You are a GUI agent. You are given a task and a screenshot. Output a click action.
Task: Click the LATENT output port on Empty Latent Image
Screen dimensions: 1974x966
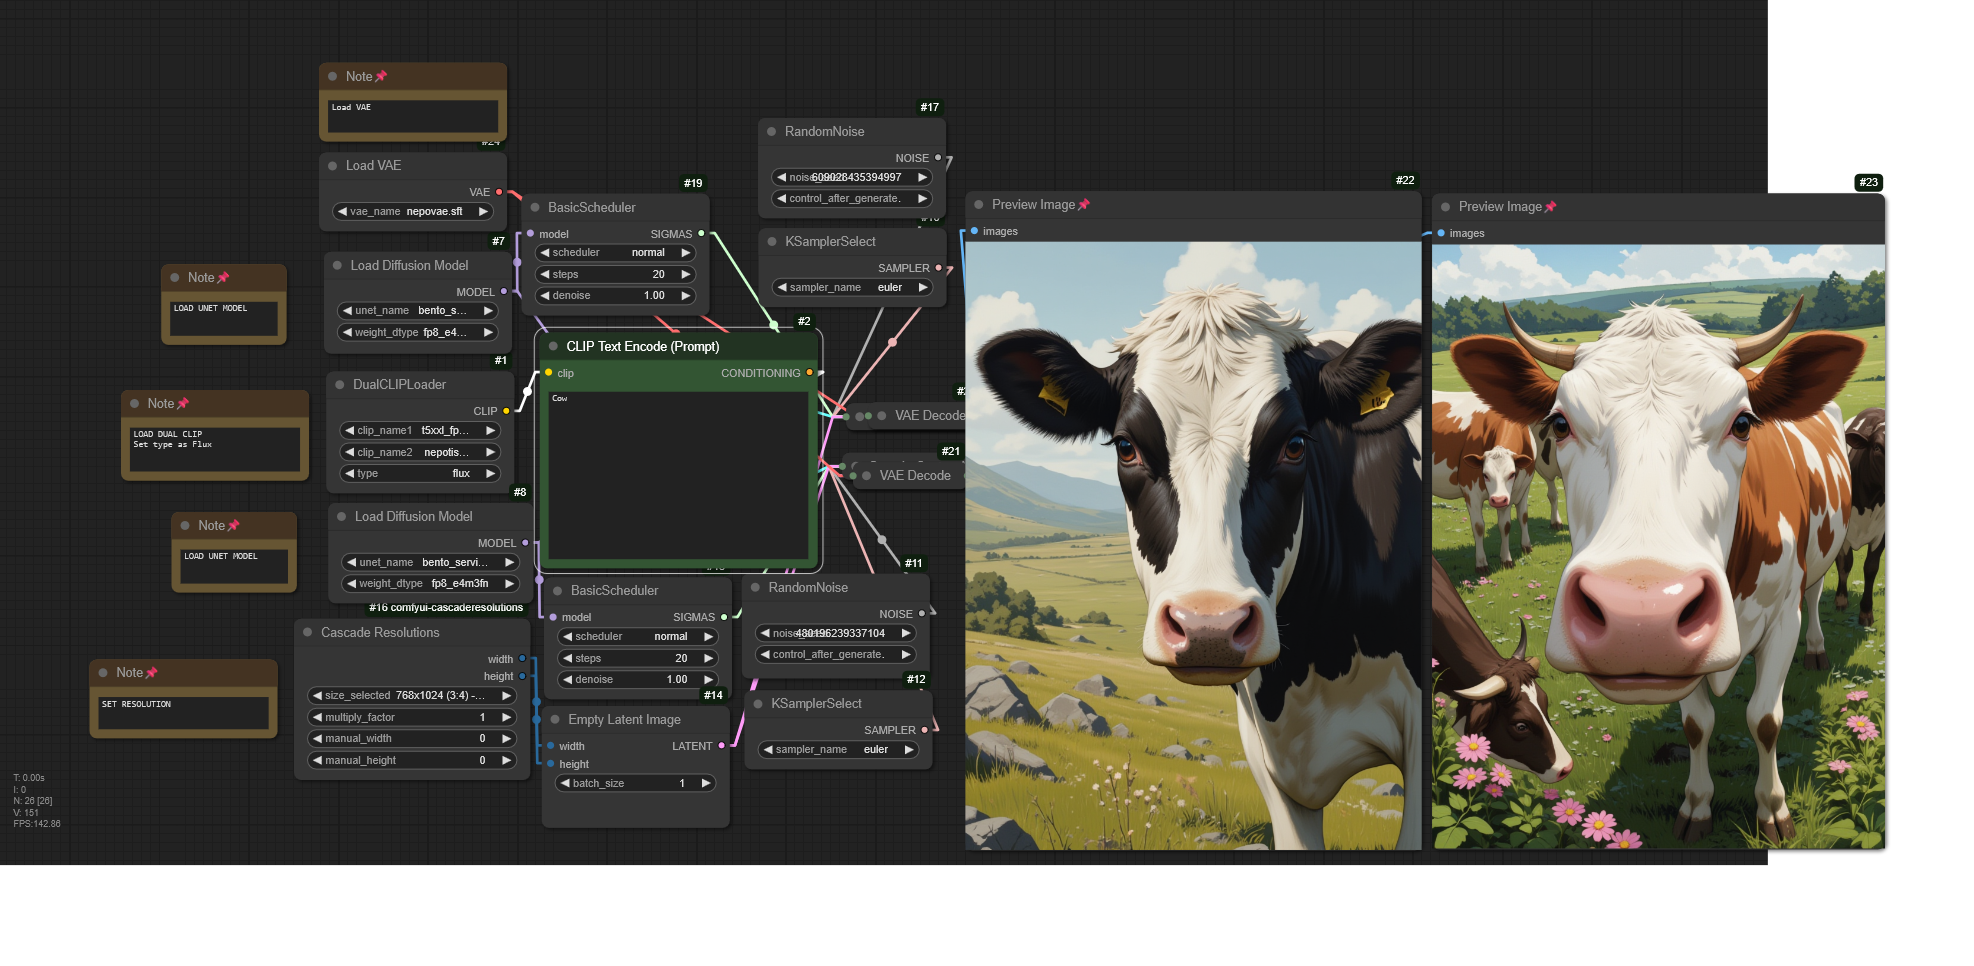tap(721, 746)
